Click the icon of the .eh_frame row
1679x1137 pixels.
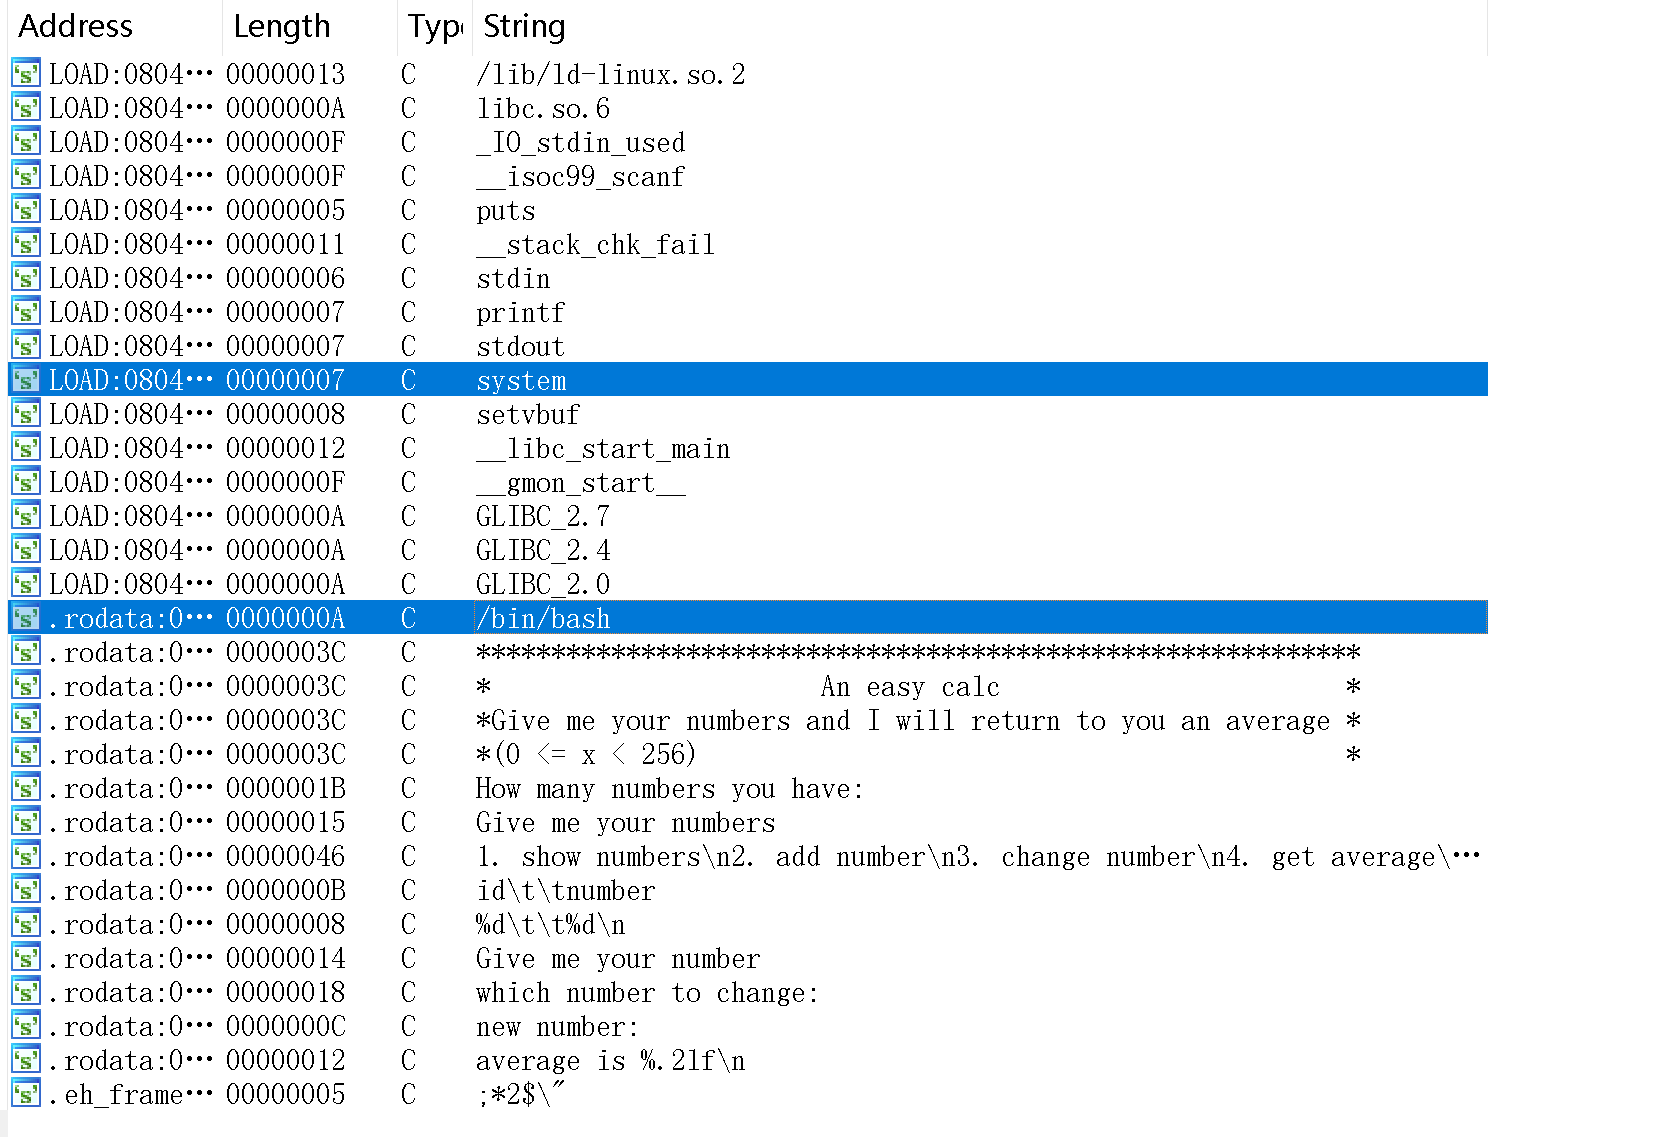click(26, 1094)
